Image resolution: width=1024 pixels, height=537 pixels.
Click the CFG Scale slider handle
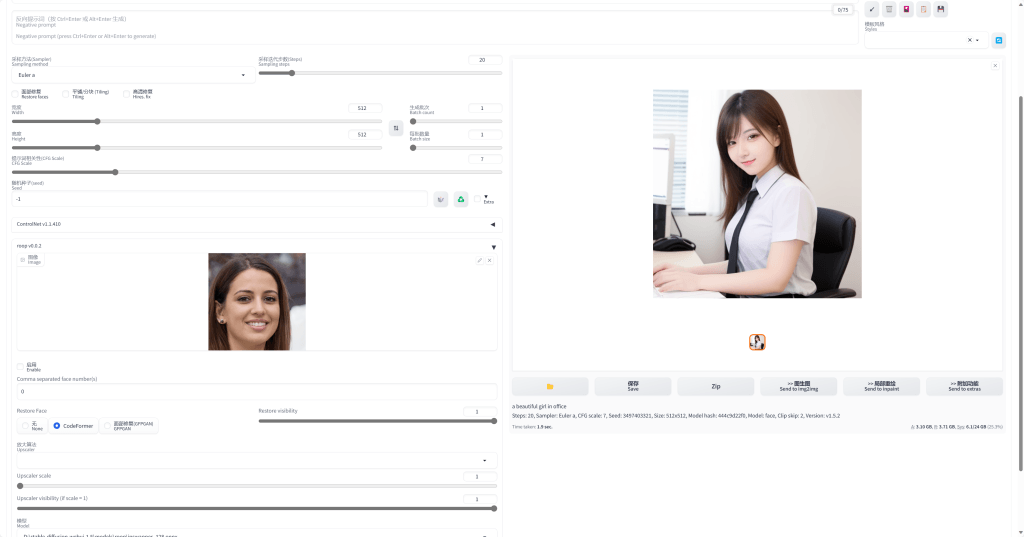[115, 172]
